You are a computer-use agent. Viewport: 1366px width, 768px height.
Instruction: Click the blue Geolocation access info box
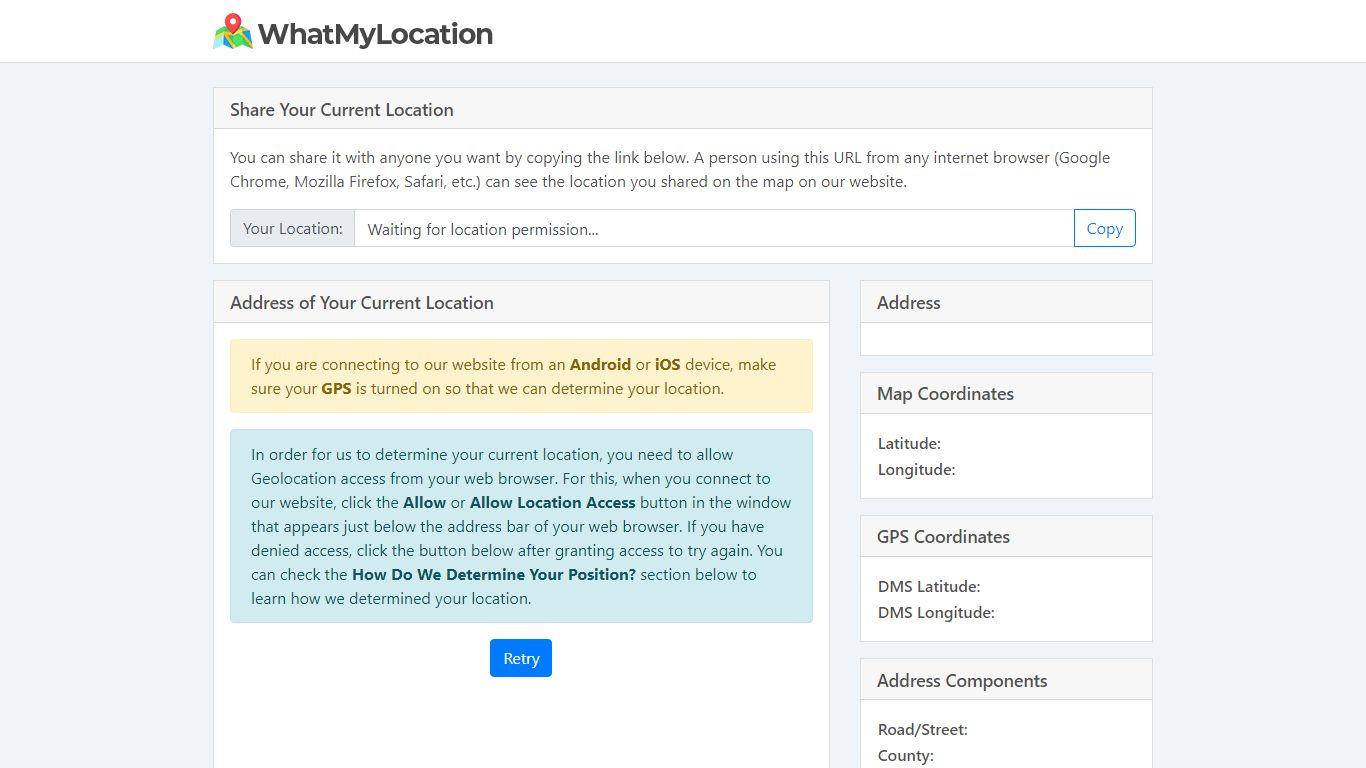(521, 526)
